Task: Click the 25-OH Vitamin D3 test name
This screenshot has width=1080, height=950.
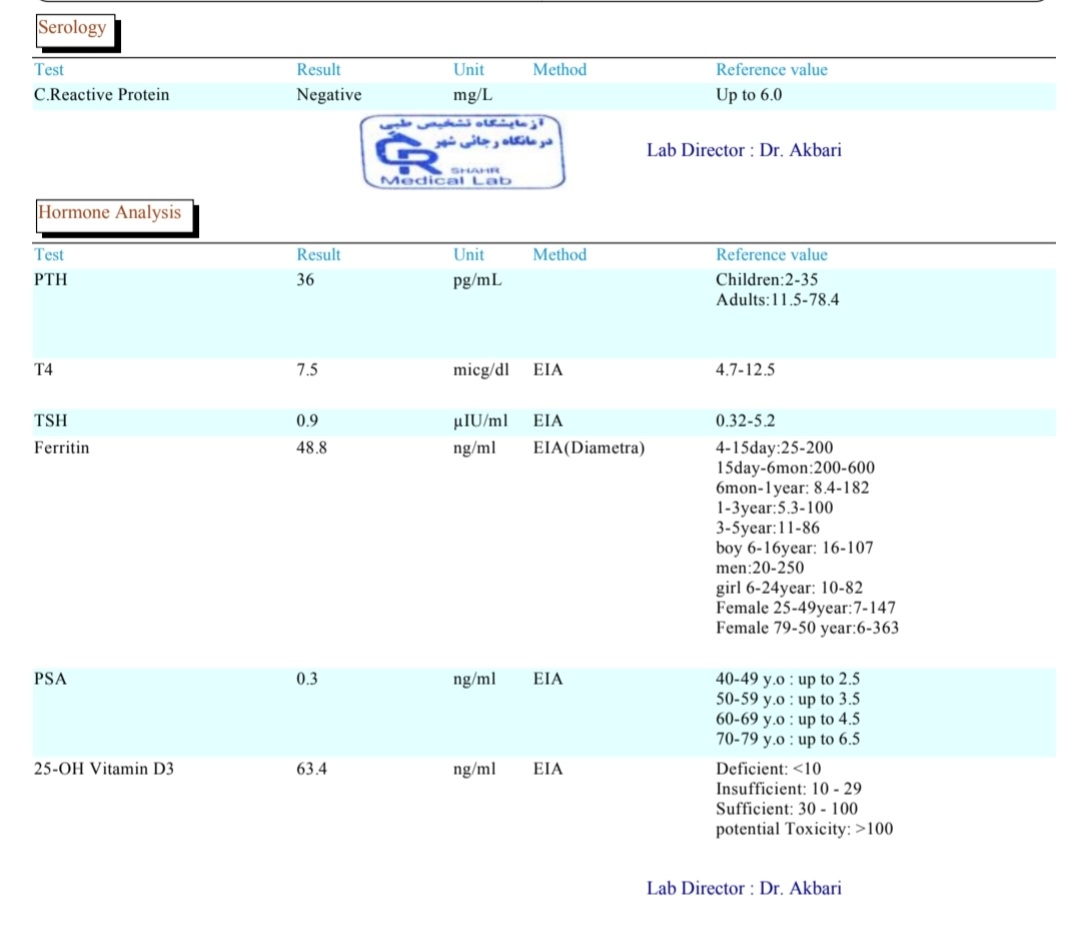Action: tap(104, 769)
